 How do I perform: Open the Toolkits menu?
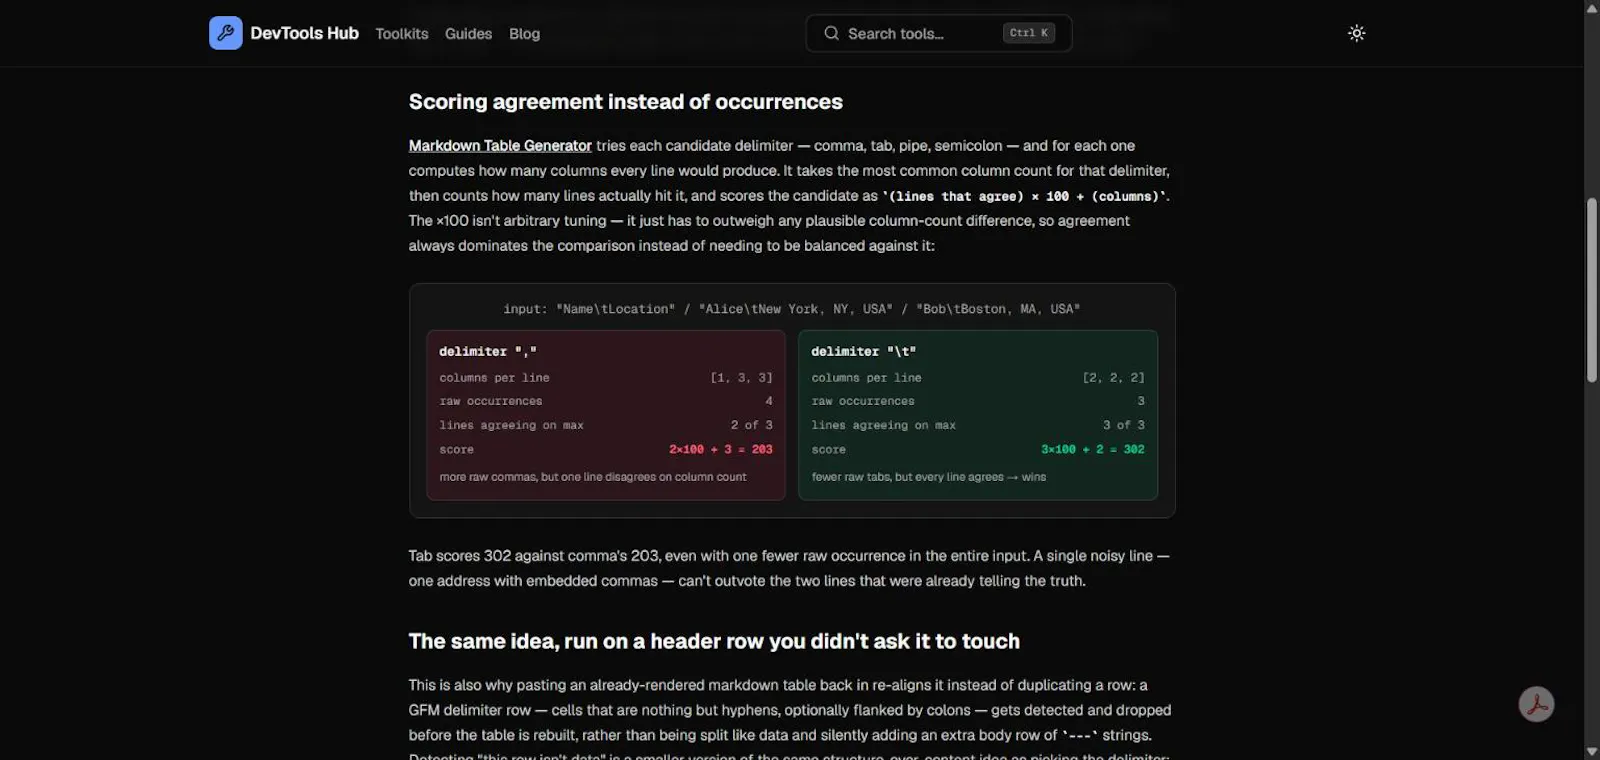pos(402,34)
